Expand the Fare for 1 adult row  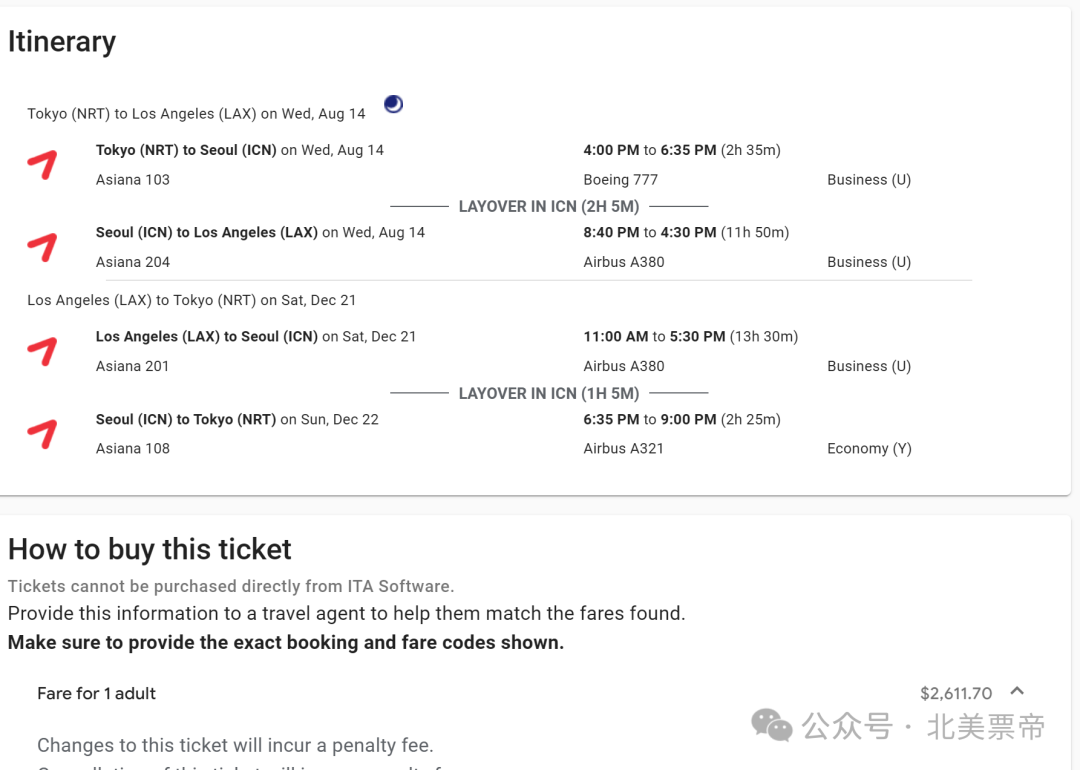coord(97,693)
